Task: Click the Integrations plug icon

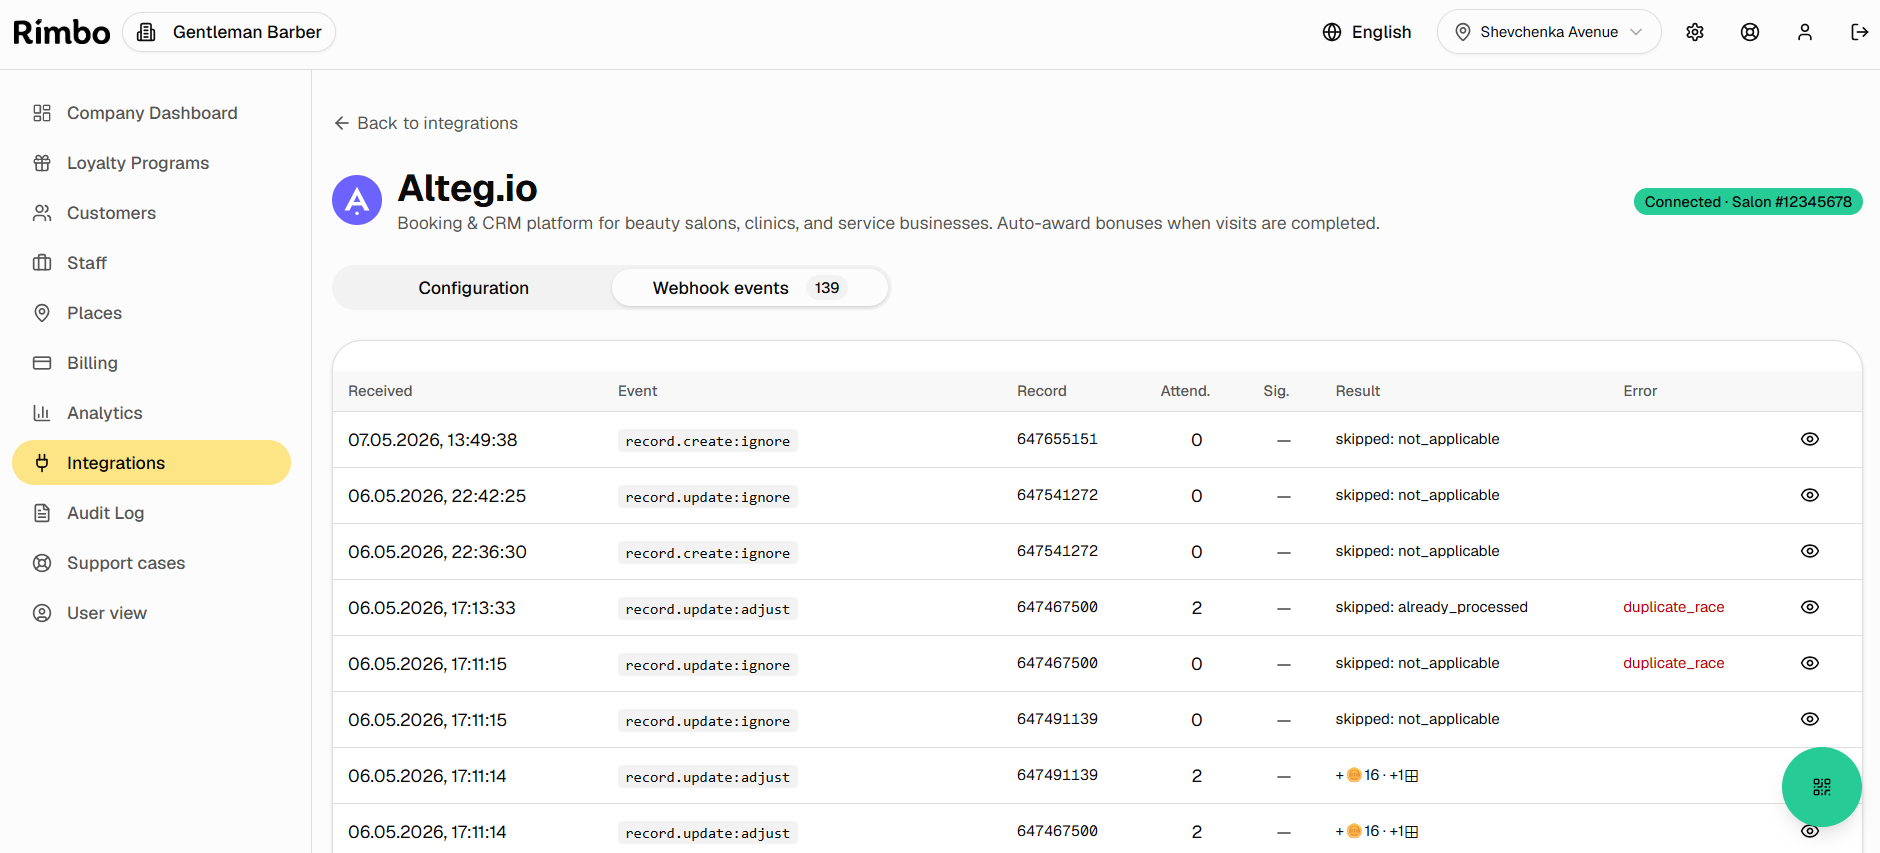Action: (42, 463)
